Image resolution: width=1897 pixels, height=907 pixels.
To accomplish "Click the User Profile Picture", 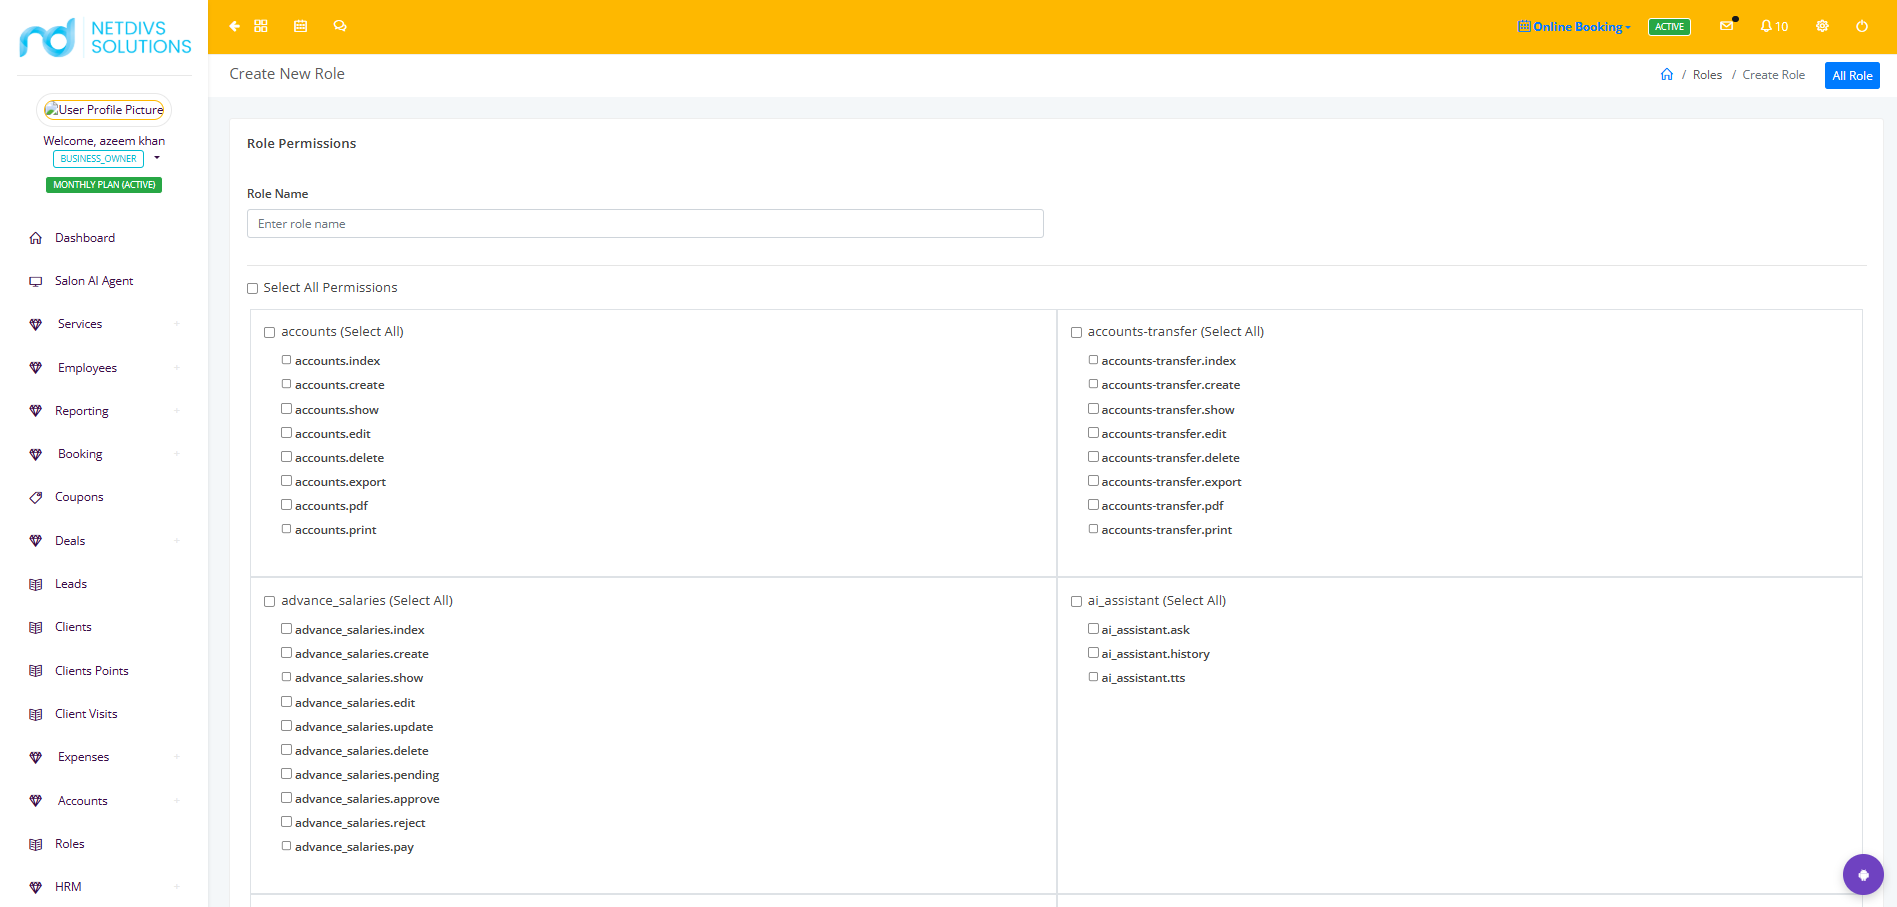I will (104, 110).
